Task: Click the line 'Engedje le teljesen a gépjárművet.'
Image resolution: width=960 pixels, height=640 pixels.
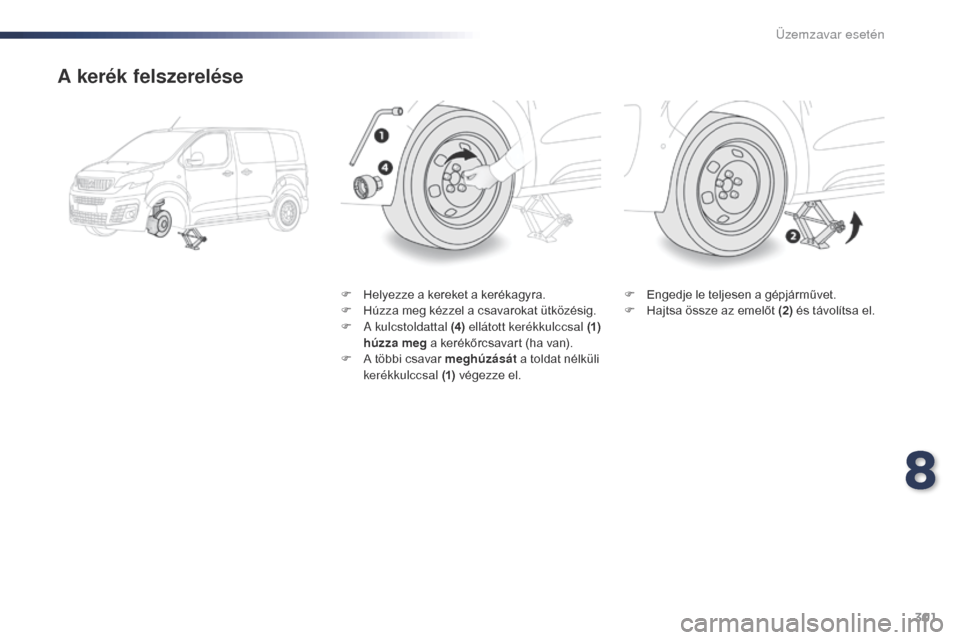Action: pyautogui.click(x=741, y=294)
